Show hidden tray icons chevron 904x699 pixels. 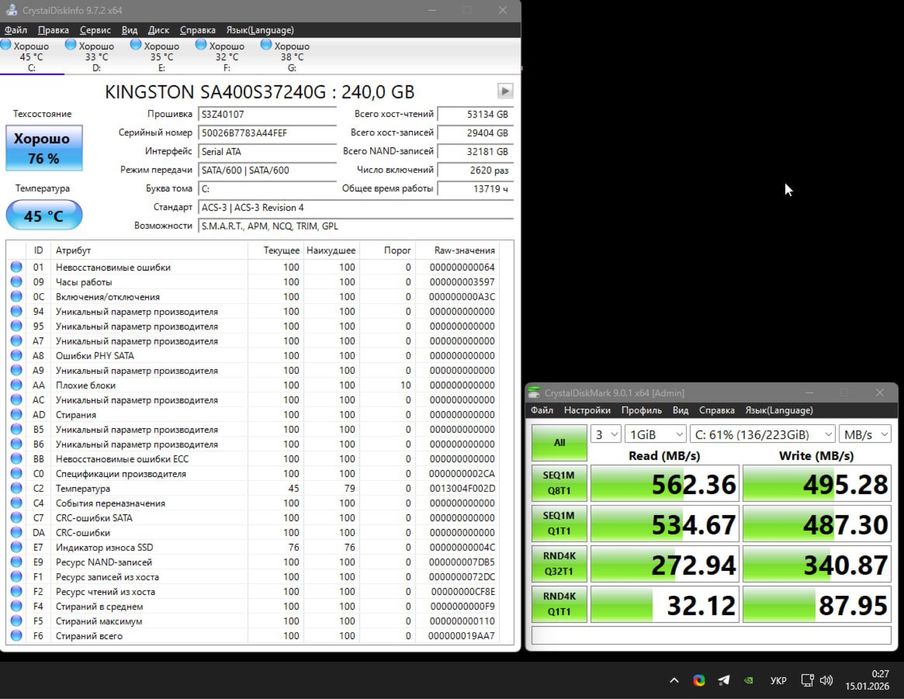point(674,681)
